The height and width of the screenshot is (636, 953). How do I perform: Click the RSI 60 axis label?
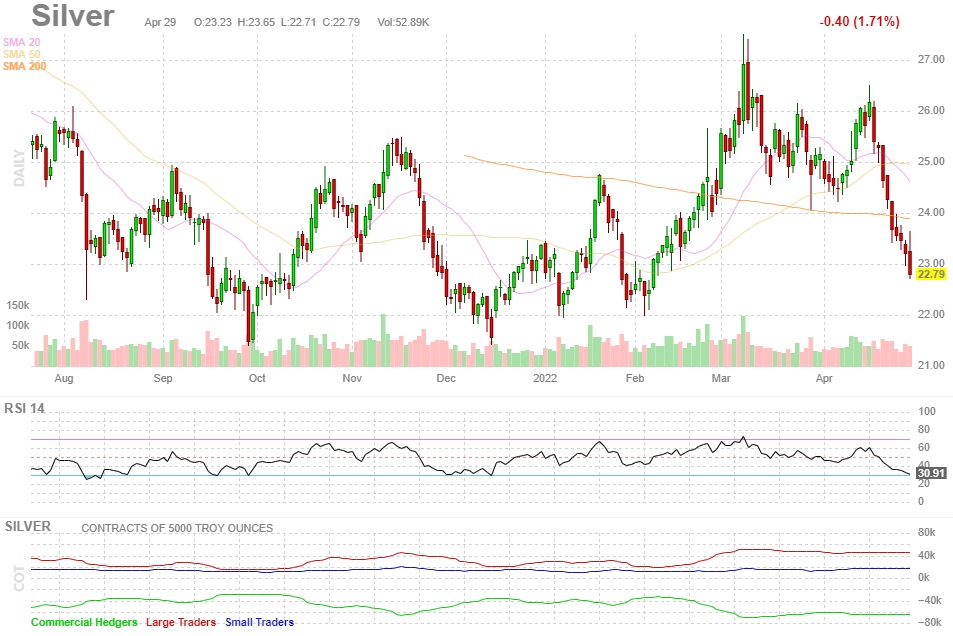924,448
